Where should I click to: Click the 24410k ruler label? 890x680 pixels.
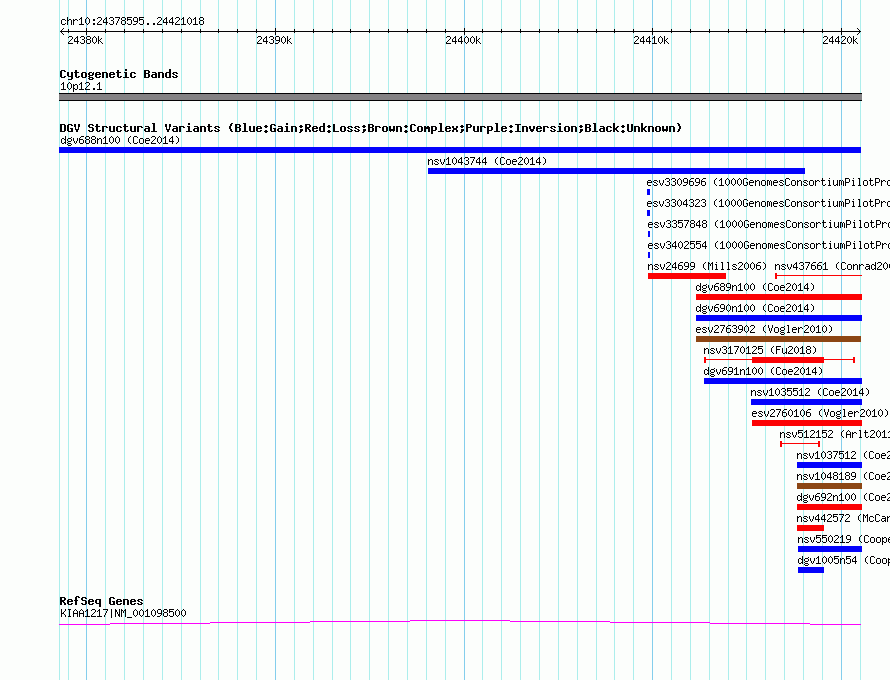(x=651, y=40)
